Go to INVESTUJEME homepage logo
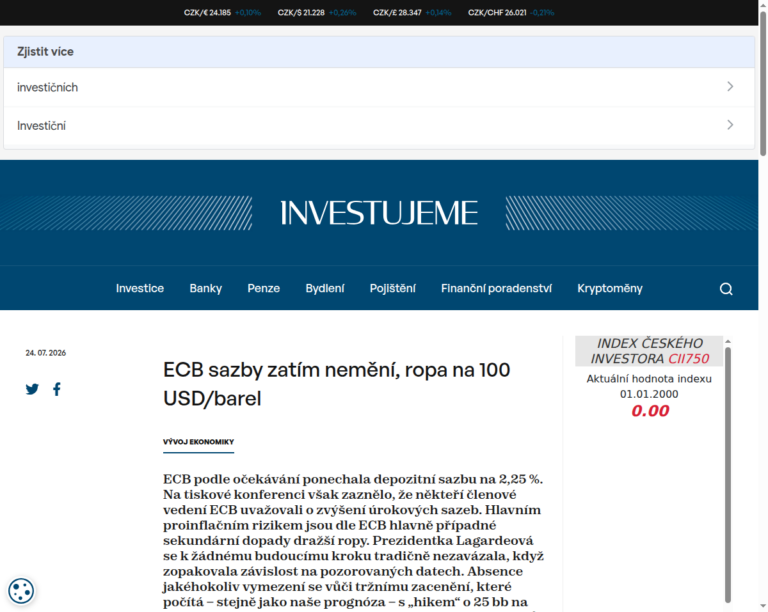 tap(379, 213)
